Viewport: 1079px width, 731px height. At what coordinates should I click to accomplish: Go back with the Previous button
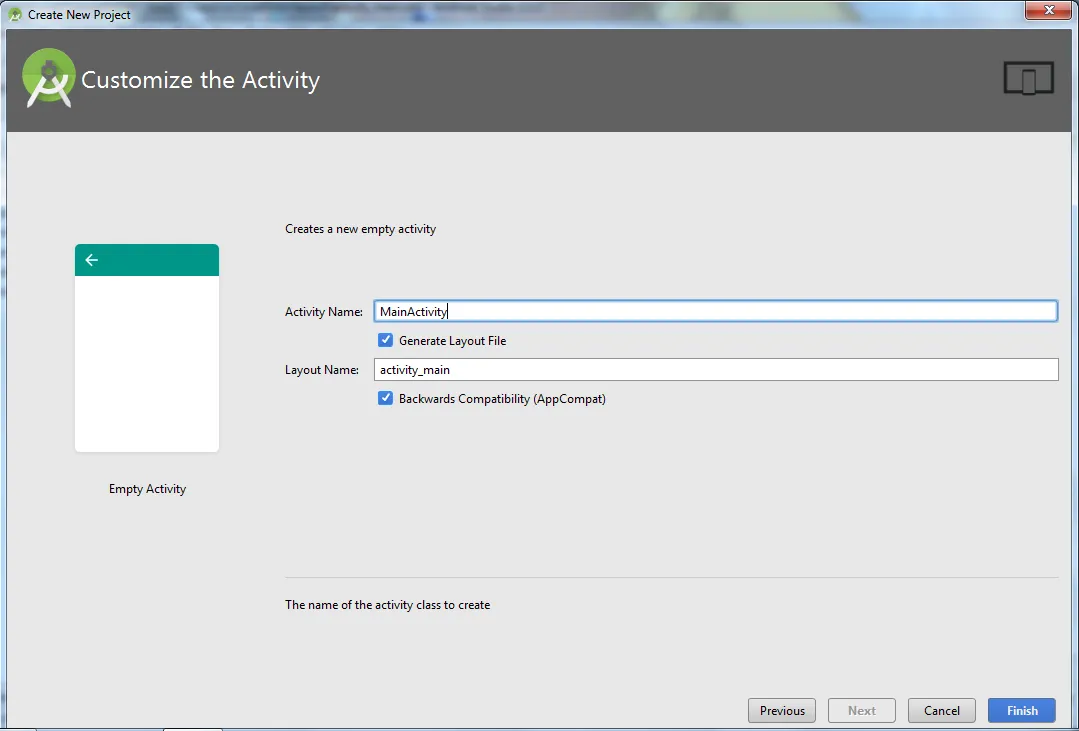pyautogui.click(x=782, y=710)
